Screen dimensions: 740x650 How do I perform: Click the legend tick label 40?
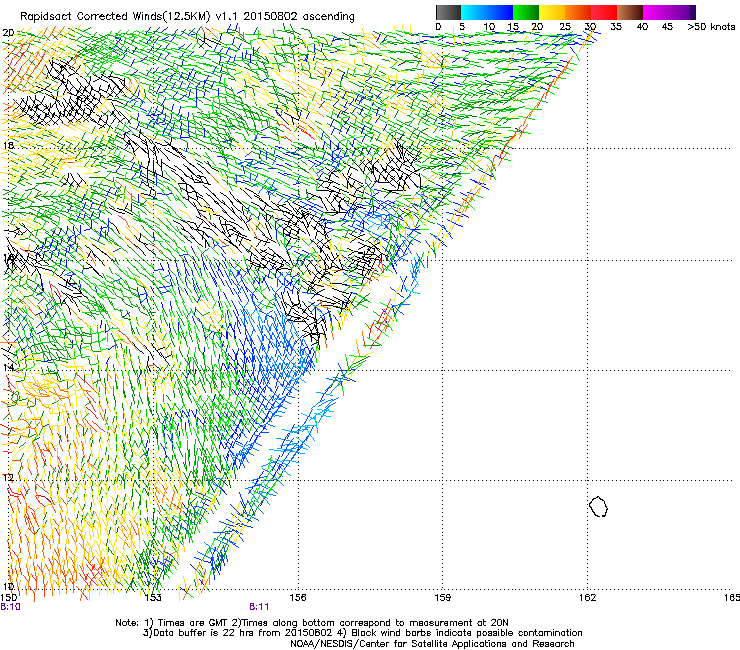(x=642, y=27)
